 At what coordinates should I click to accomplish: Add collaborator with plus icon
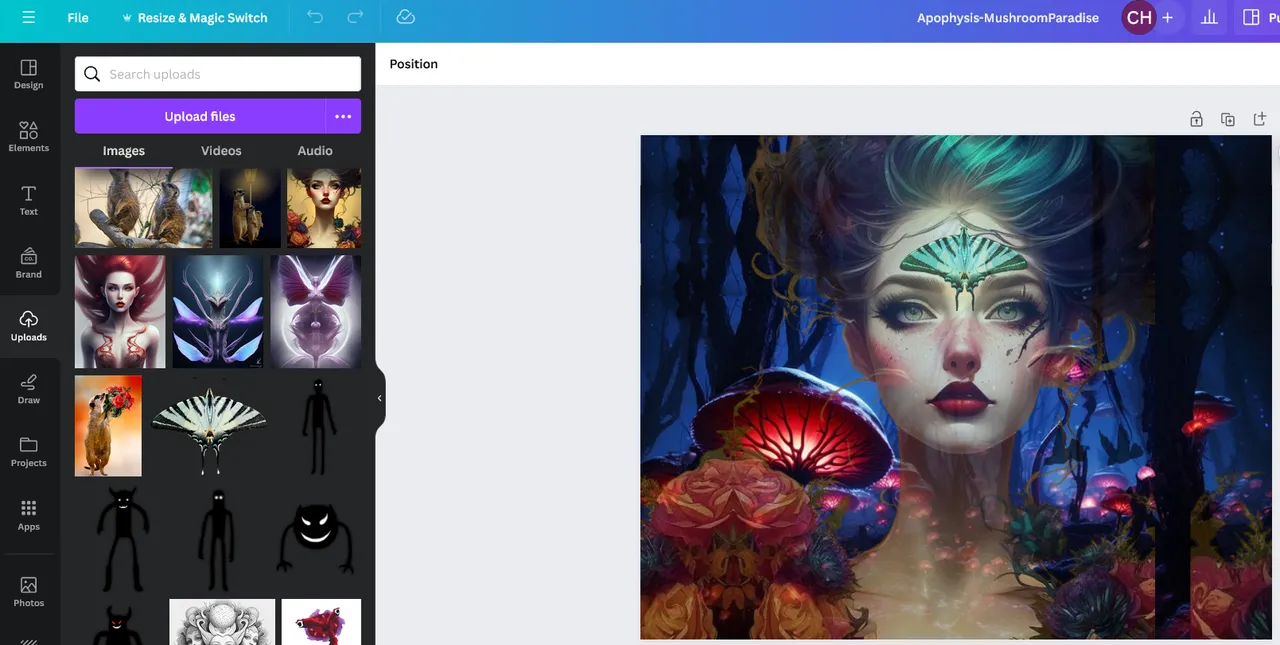tap(1167, 18)
